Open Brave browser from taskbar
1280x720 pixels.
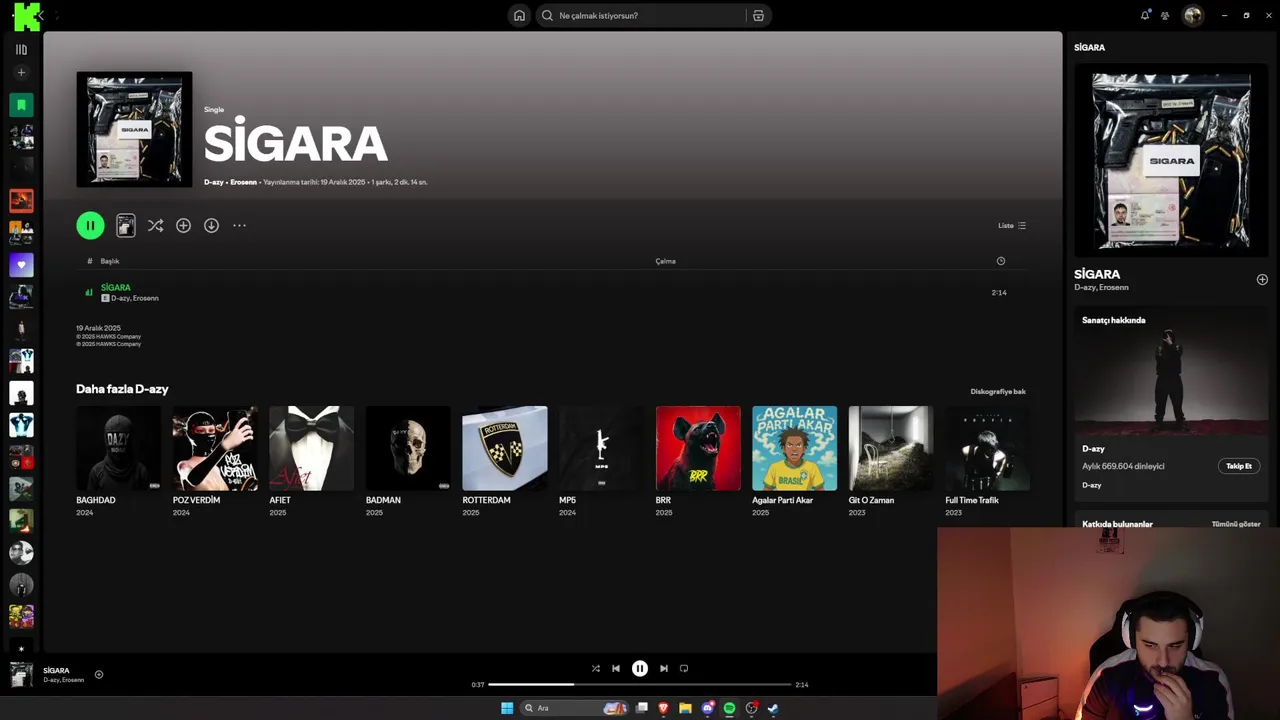[x=663, y=708]
